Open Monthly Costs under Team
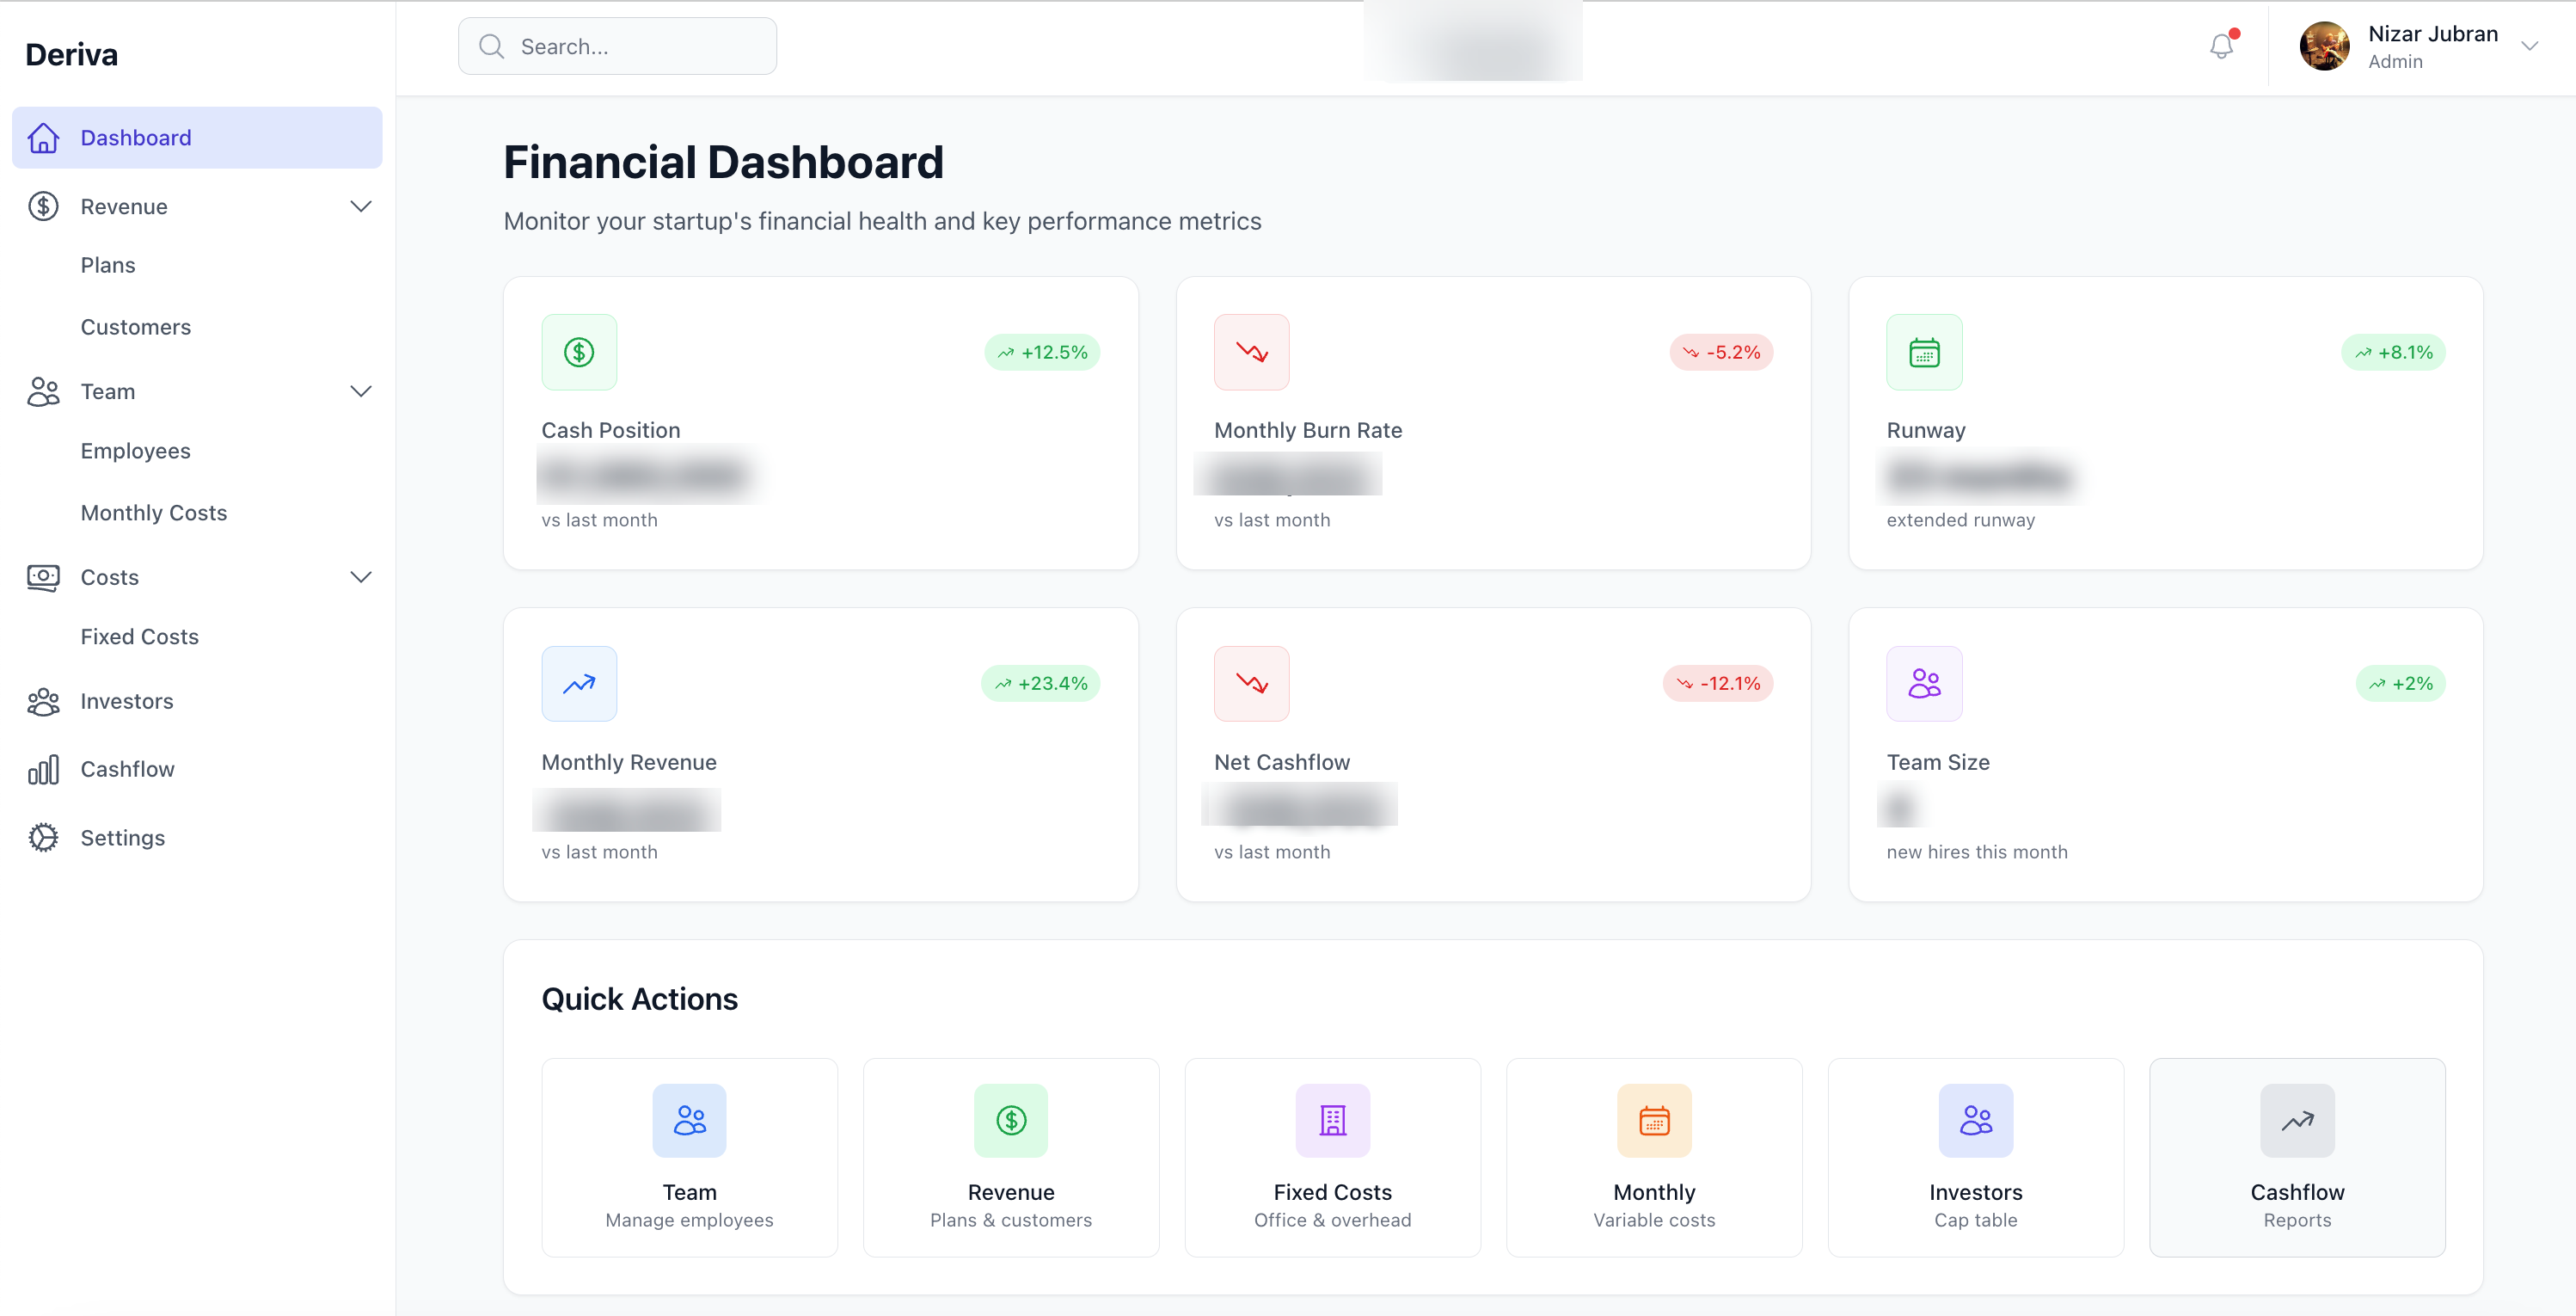This screenshot has height=1316, width=2576. 154,513
